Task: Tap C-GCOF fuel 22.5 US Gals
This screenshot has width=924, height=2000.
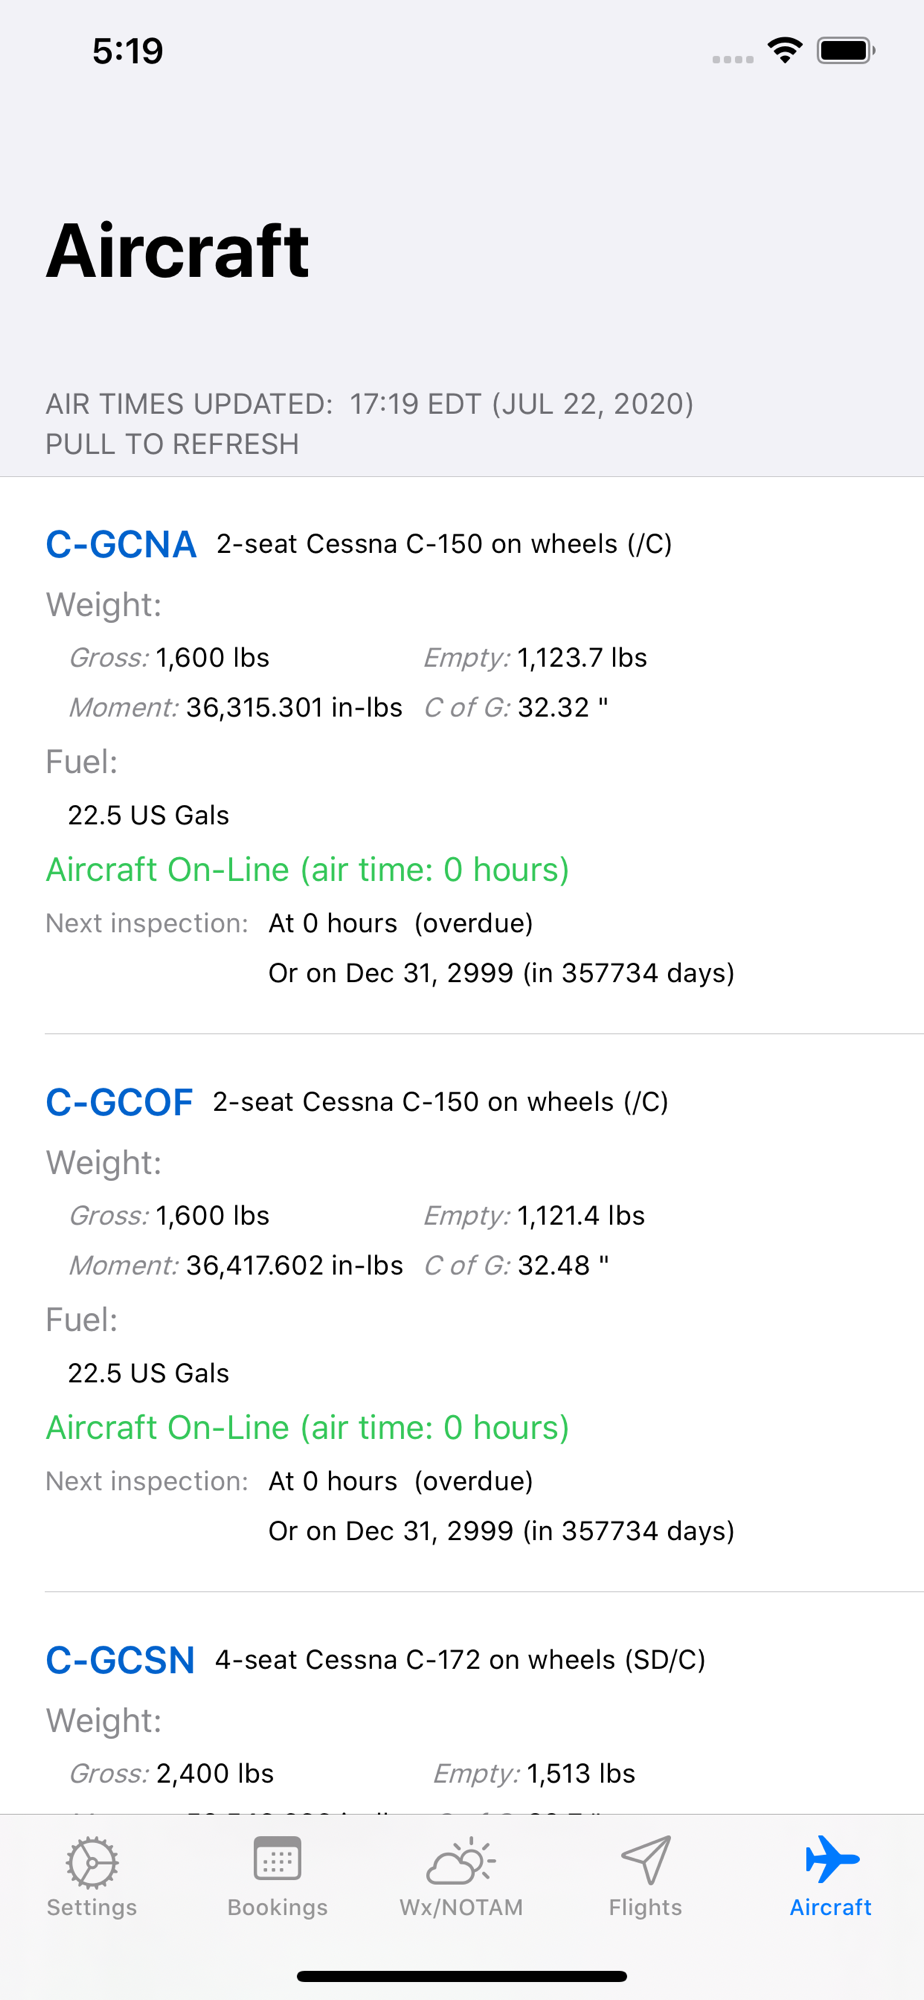Action: point(149,1374)
